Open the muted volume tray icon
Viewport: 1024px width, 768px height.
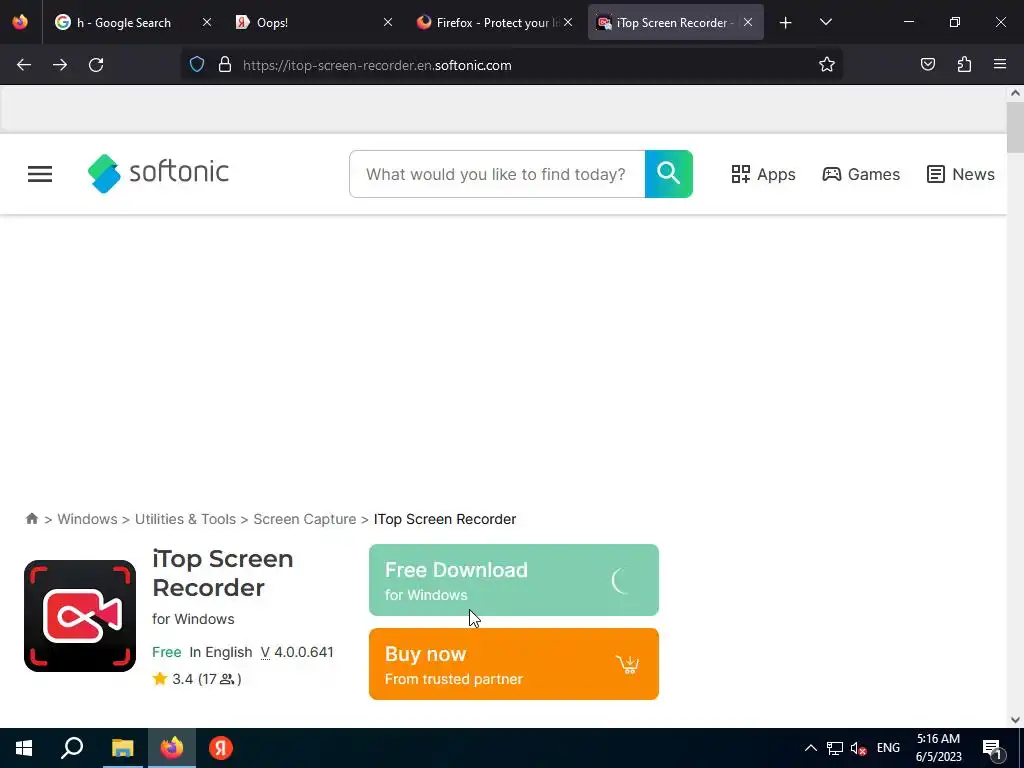858,748
